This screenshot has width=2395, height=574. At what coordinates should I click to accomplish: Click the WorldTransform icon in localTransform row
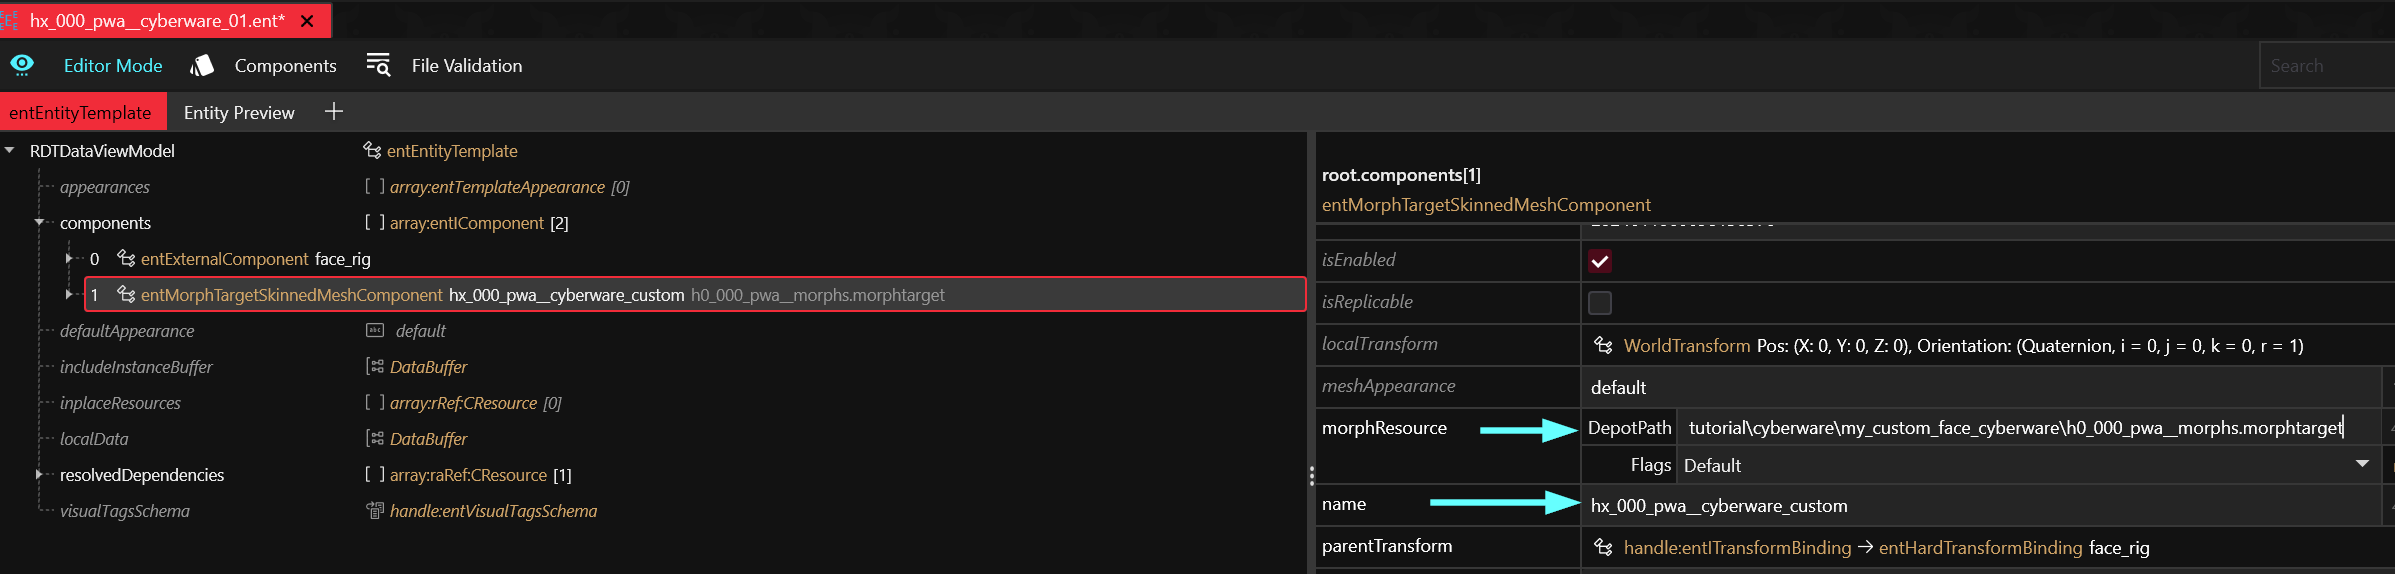(1603, 345)
